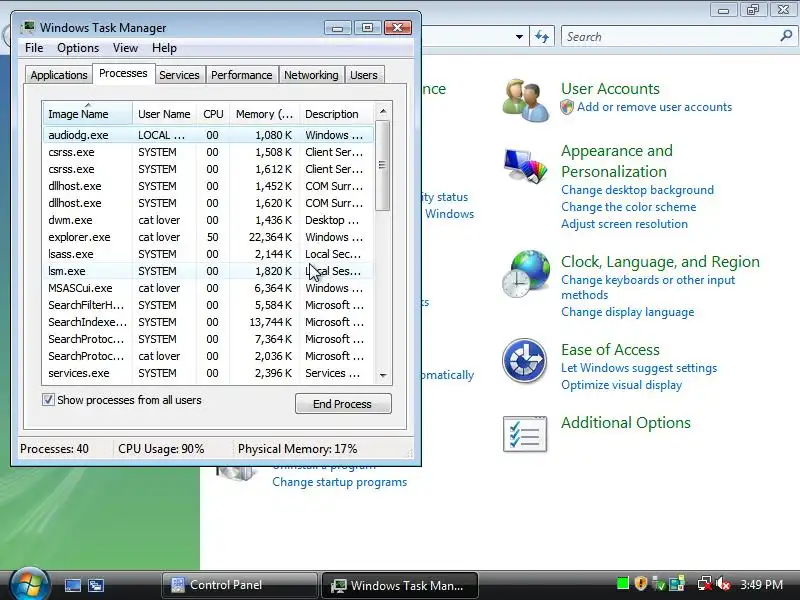Click the magnifier icon in Search box
The width and height of the screenshot is (800, 600).
[x=786, y=36]
